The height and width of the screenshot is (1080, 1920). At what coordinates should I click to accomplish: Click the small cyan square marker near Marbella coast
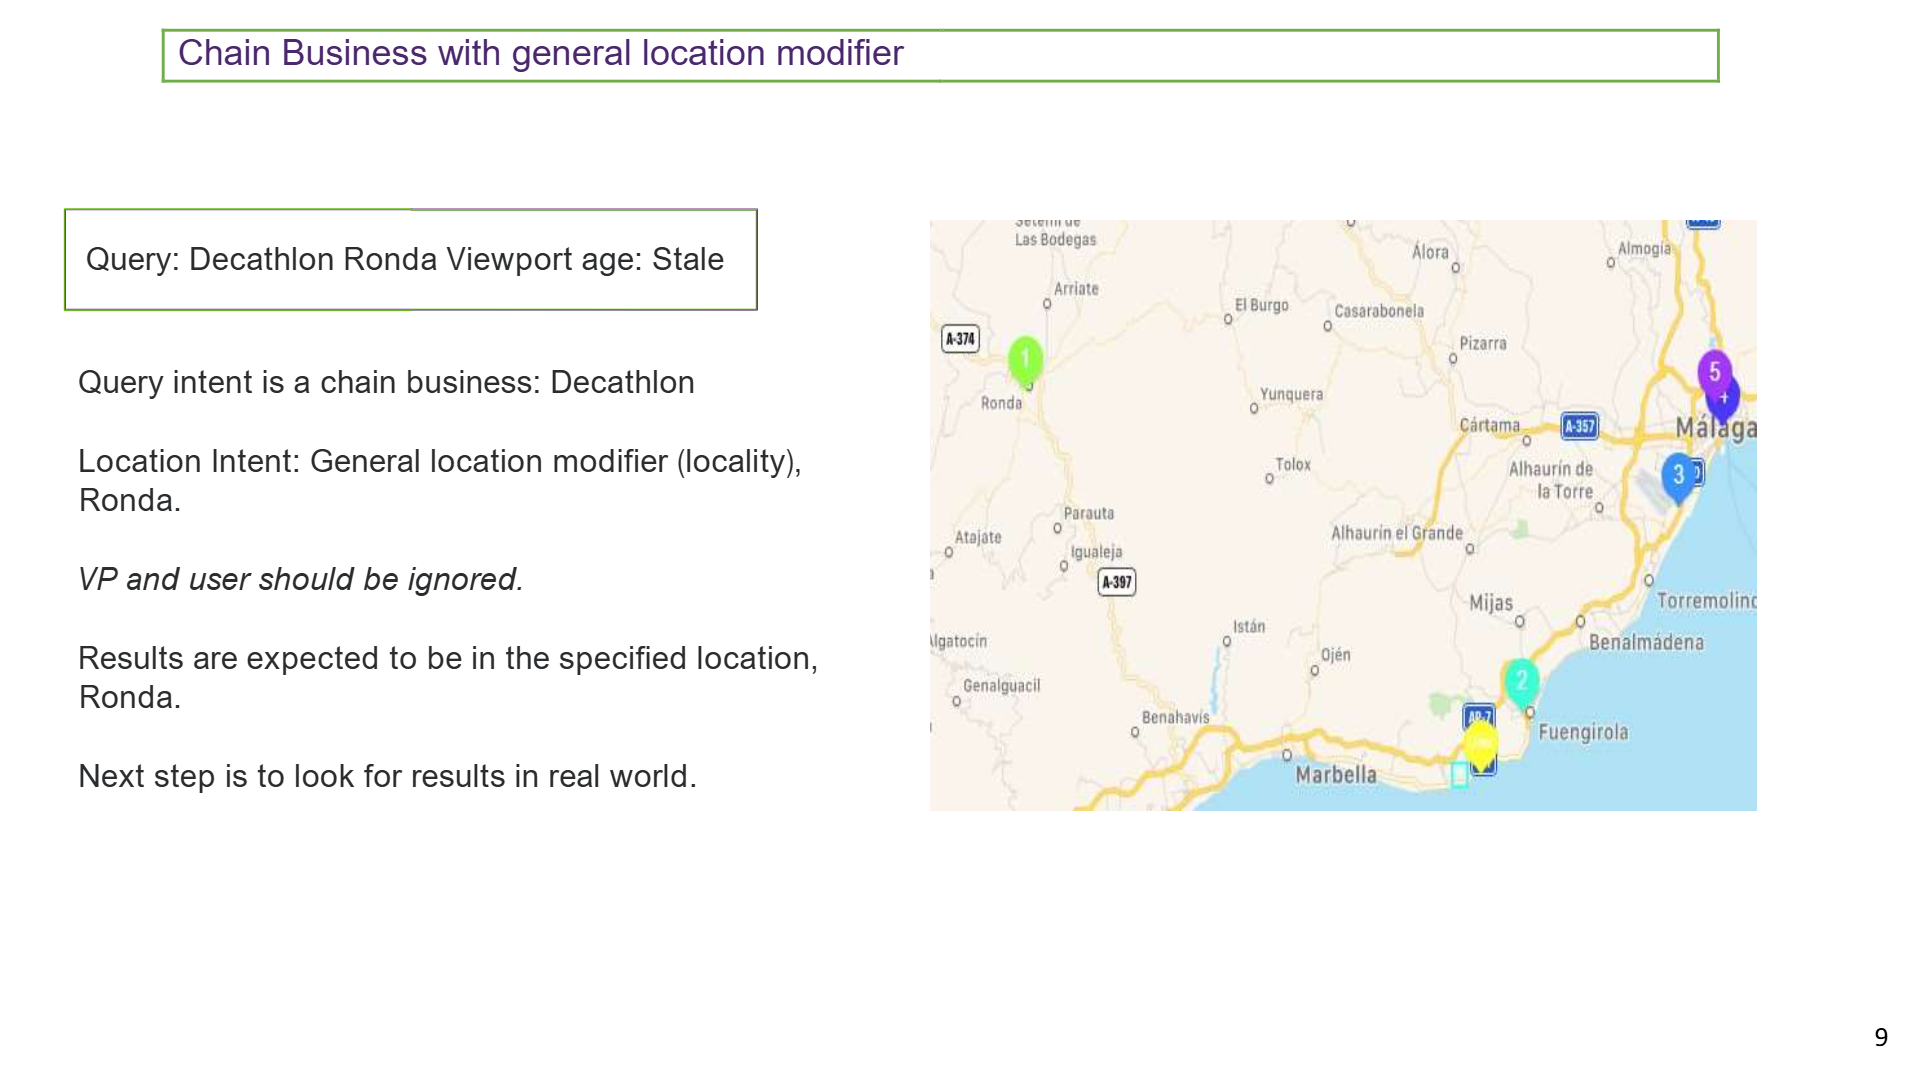[1459, 775]
